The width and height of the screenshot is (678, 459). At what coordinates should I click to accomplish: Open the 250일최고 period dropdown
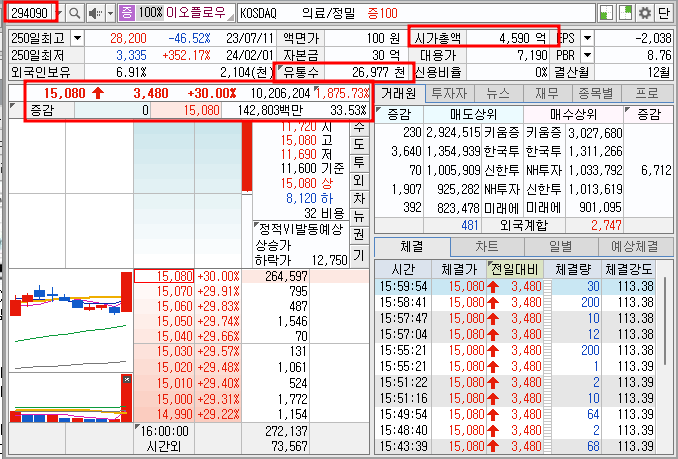pos(77,38)
